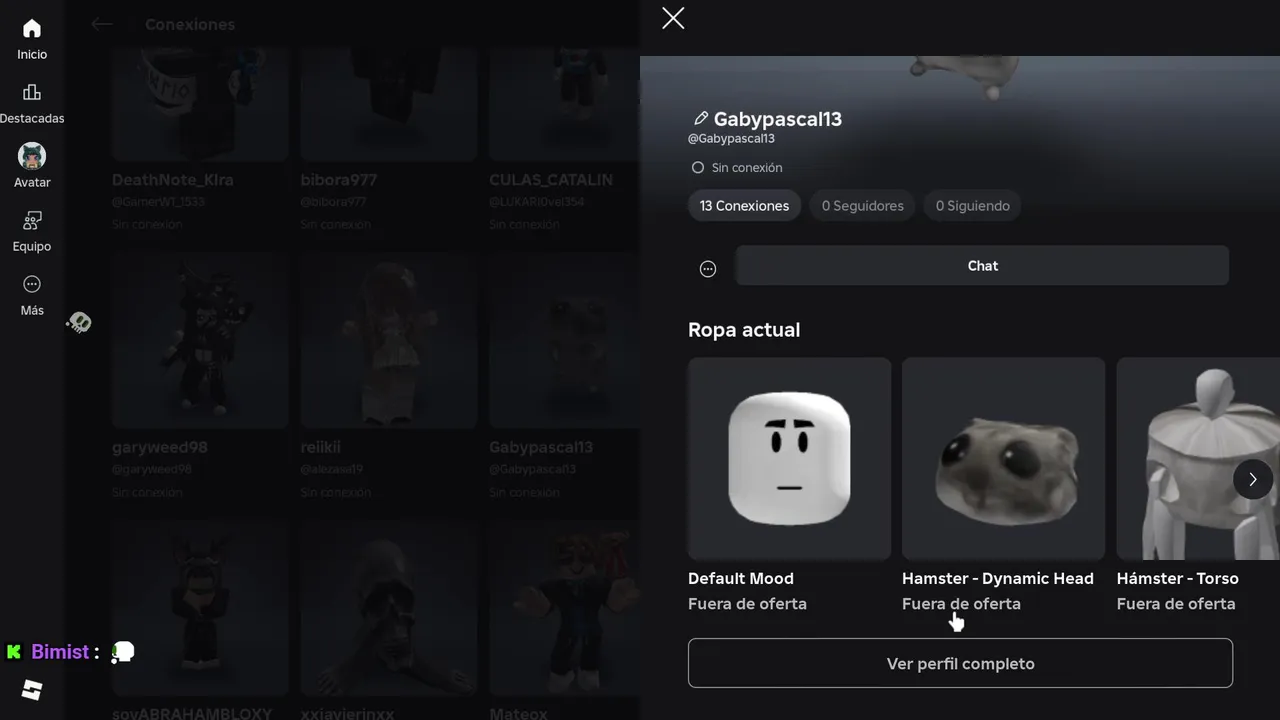This screenshot has height=720, width=1280.
Task: Open the 13 Conexiones tab
Action: point(744,206)
